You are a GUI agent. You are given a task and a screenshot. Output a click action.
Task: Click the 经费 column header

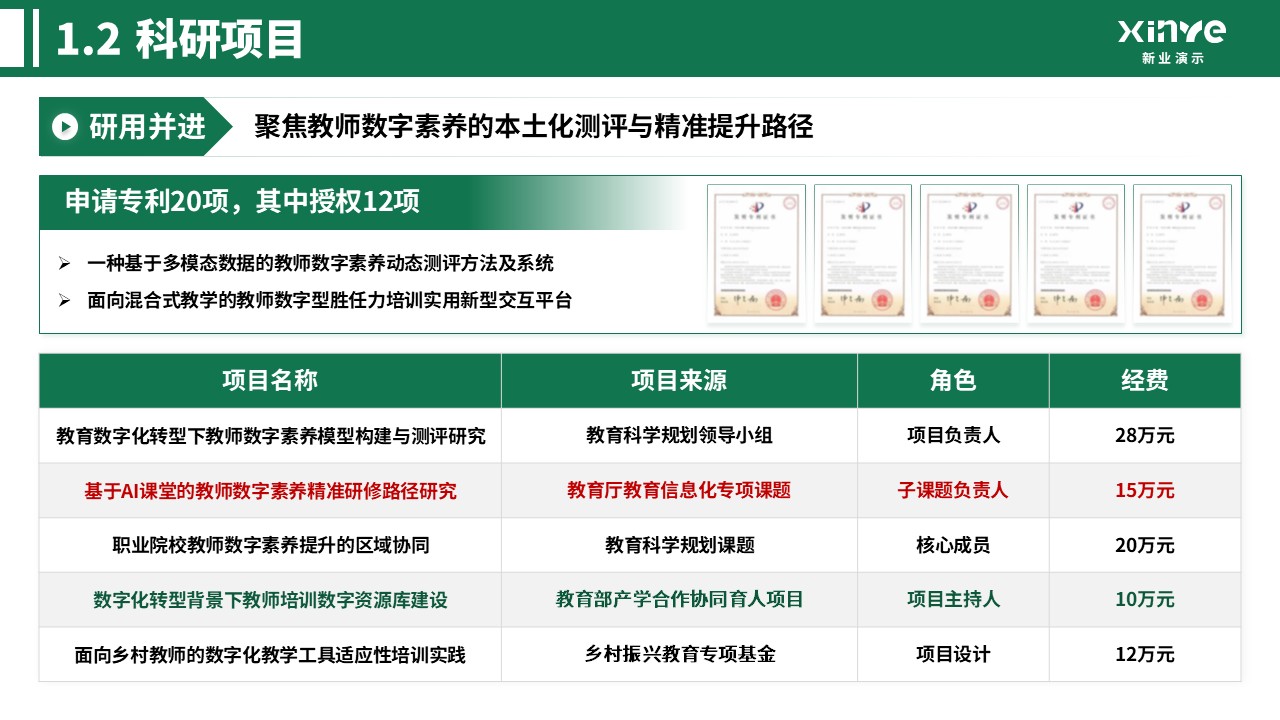tap(1145, 380)
